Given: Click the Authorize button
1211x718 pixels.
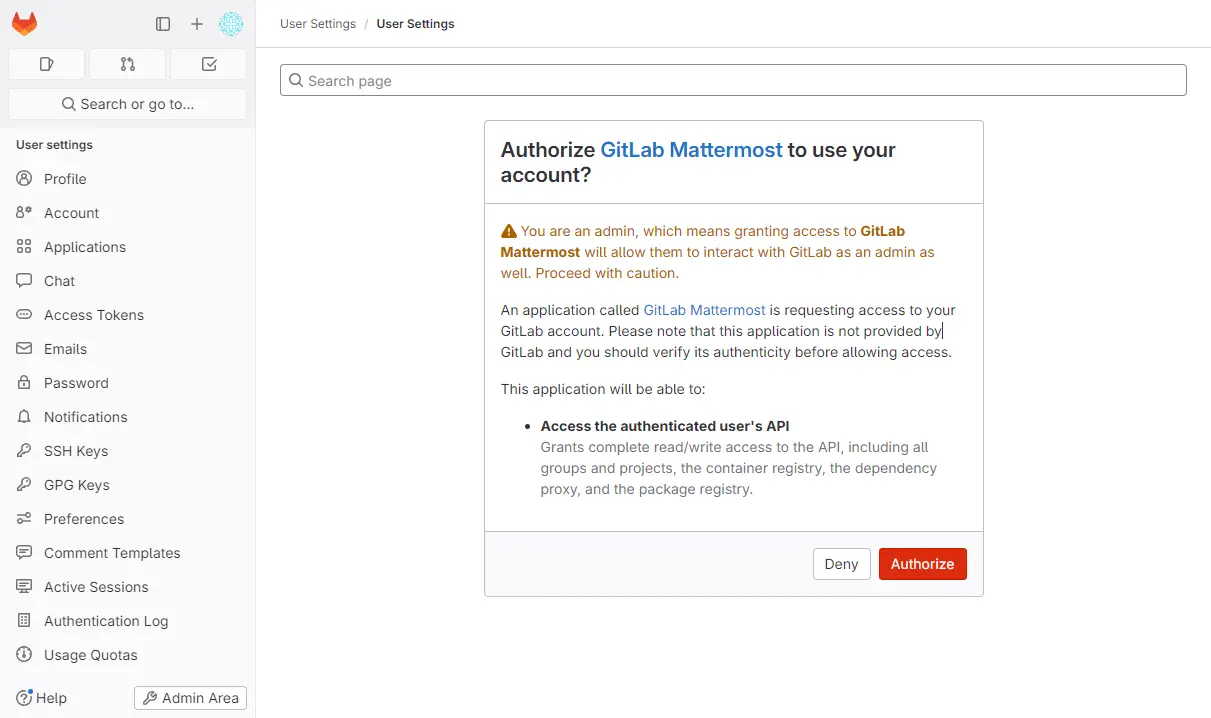Looking at the screenshot, I should click(922, 564).
